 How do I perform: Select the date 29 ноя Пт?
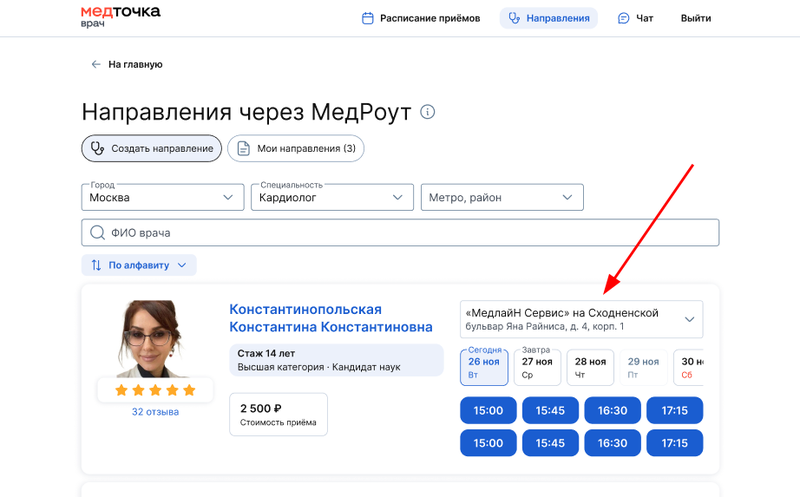(643, 367)
